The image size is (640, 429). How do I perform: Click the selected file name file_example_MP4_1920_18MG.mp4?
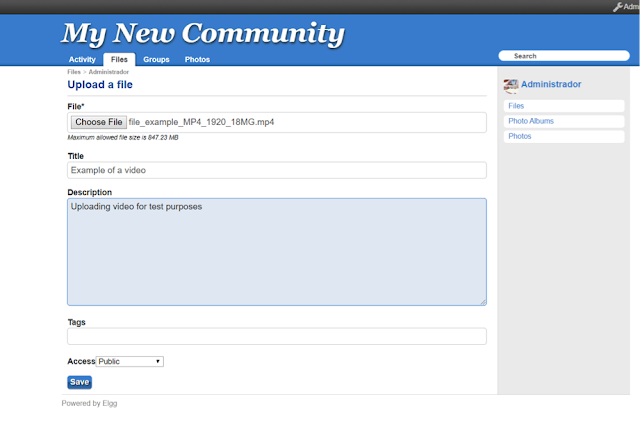pos(201,122)
